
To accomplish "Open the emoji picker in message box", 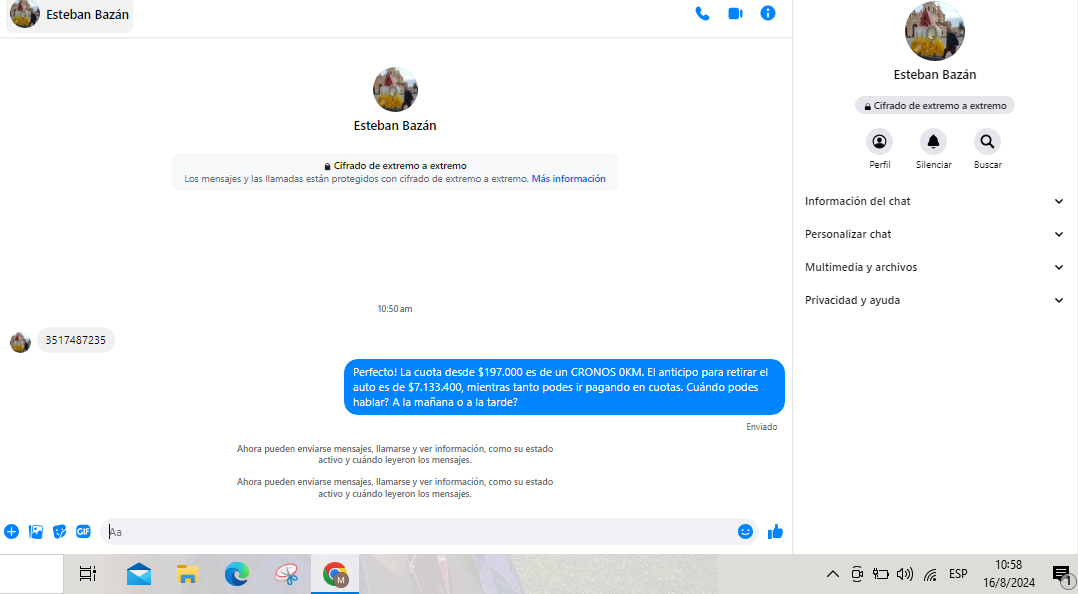I will tap(745, 532).
